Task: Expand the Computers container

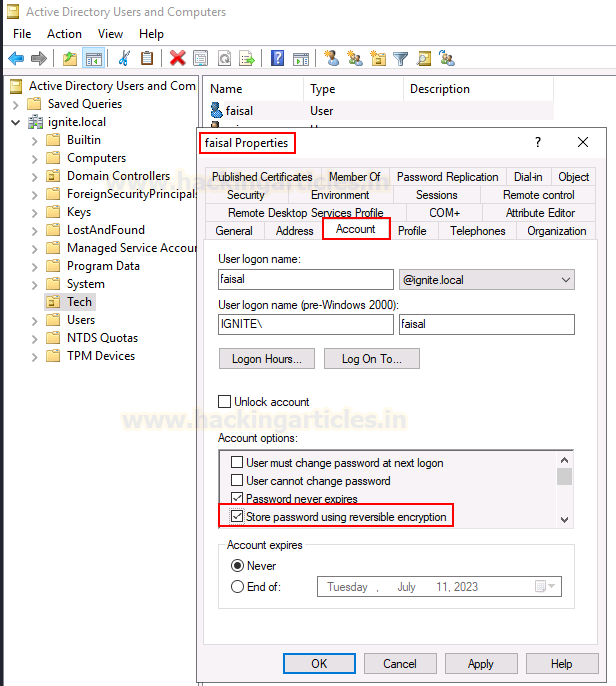Action: [x=35, y=159]
